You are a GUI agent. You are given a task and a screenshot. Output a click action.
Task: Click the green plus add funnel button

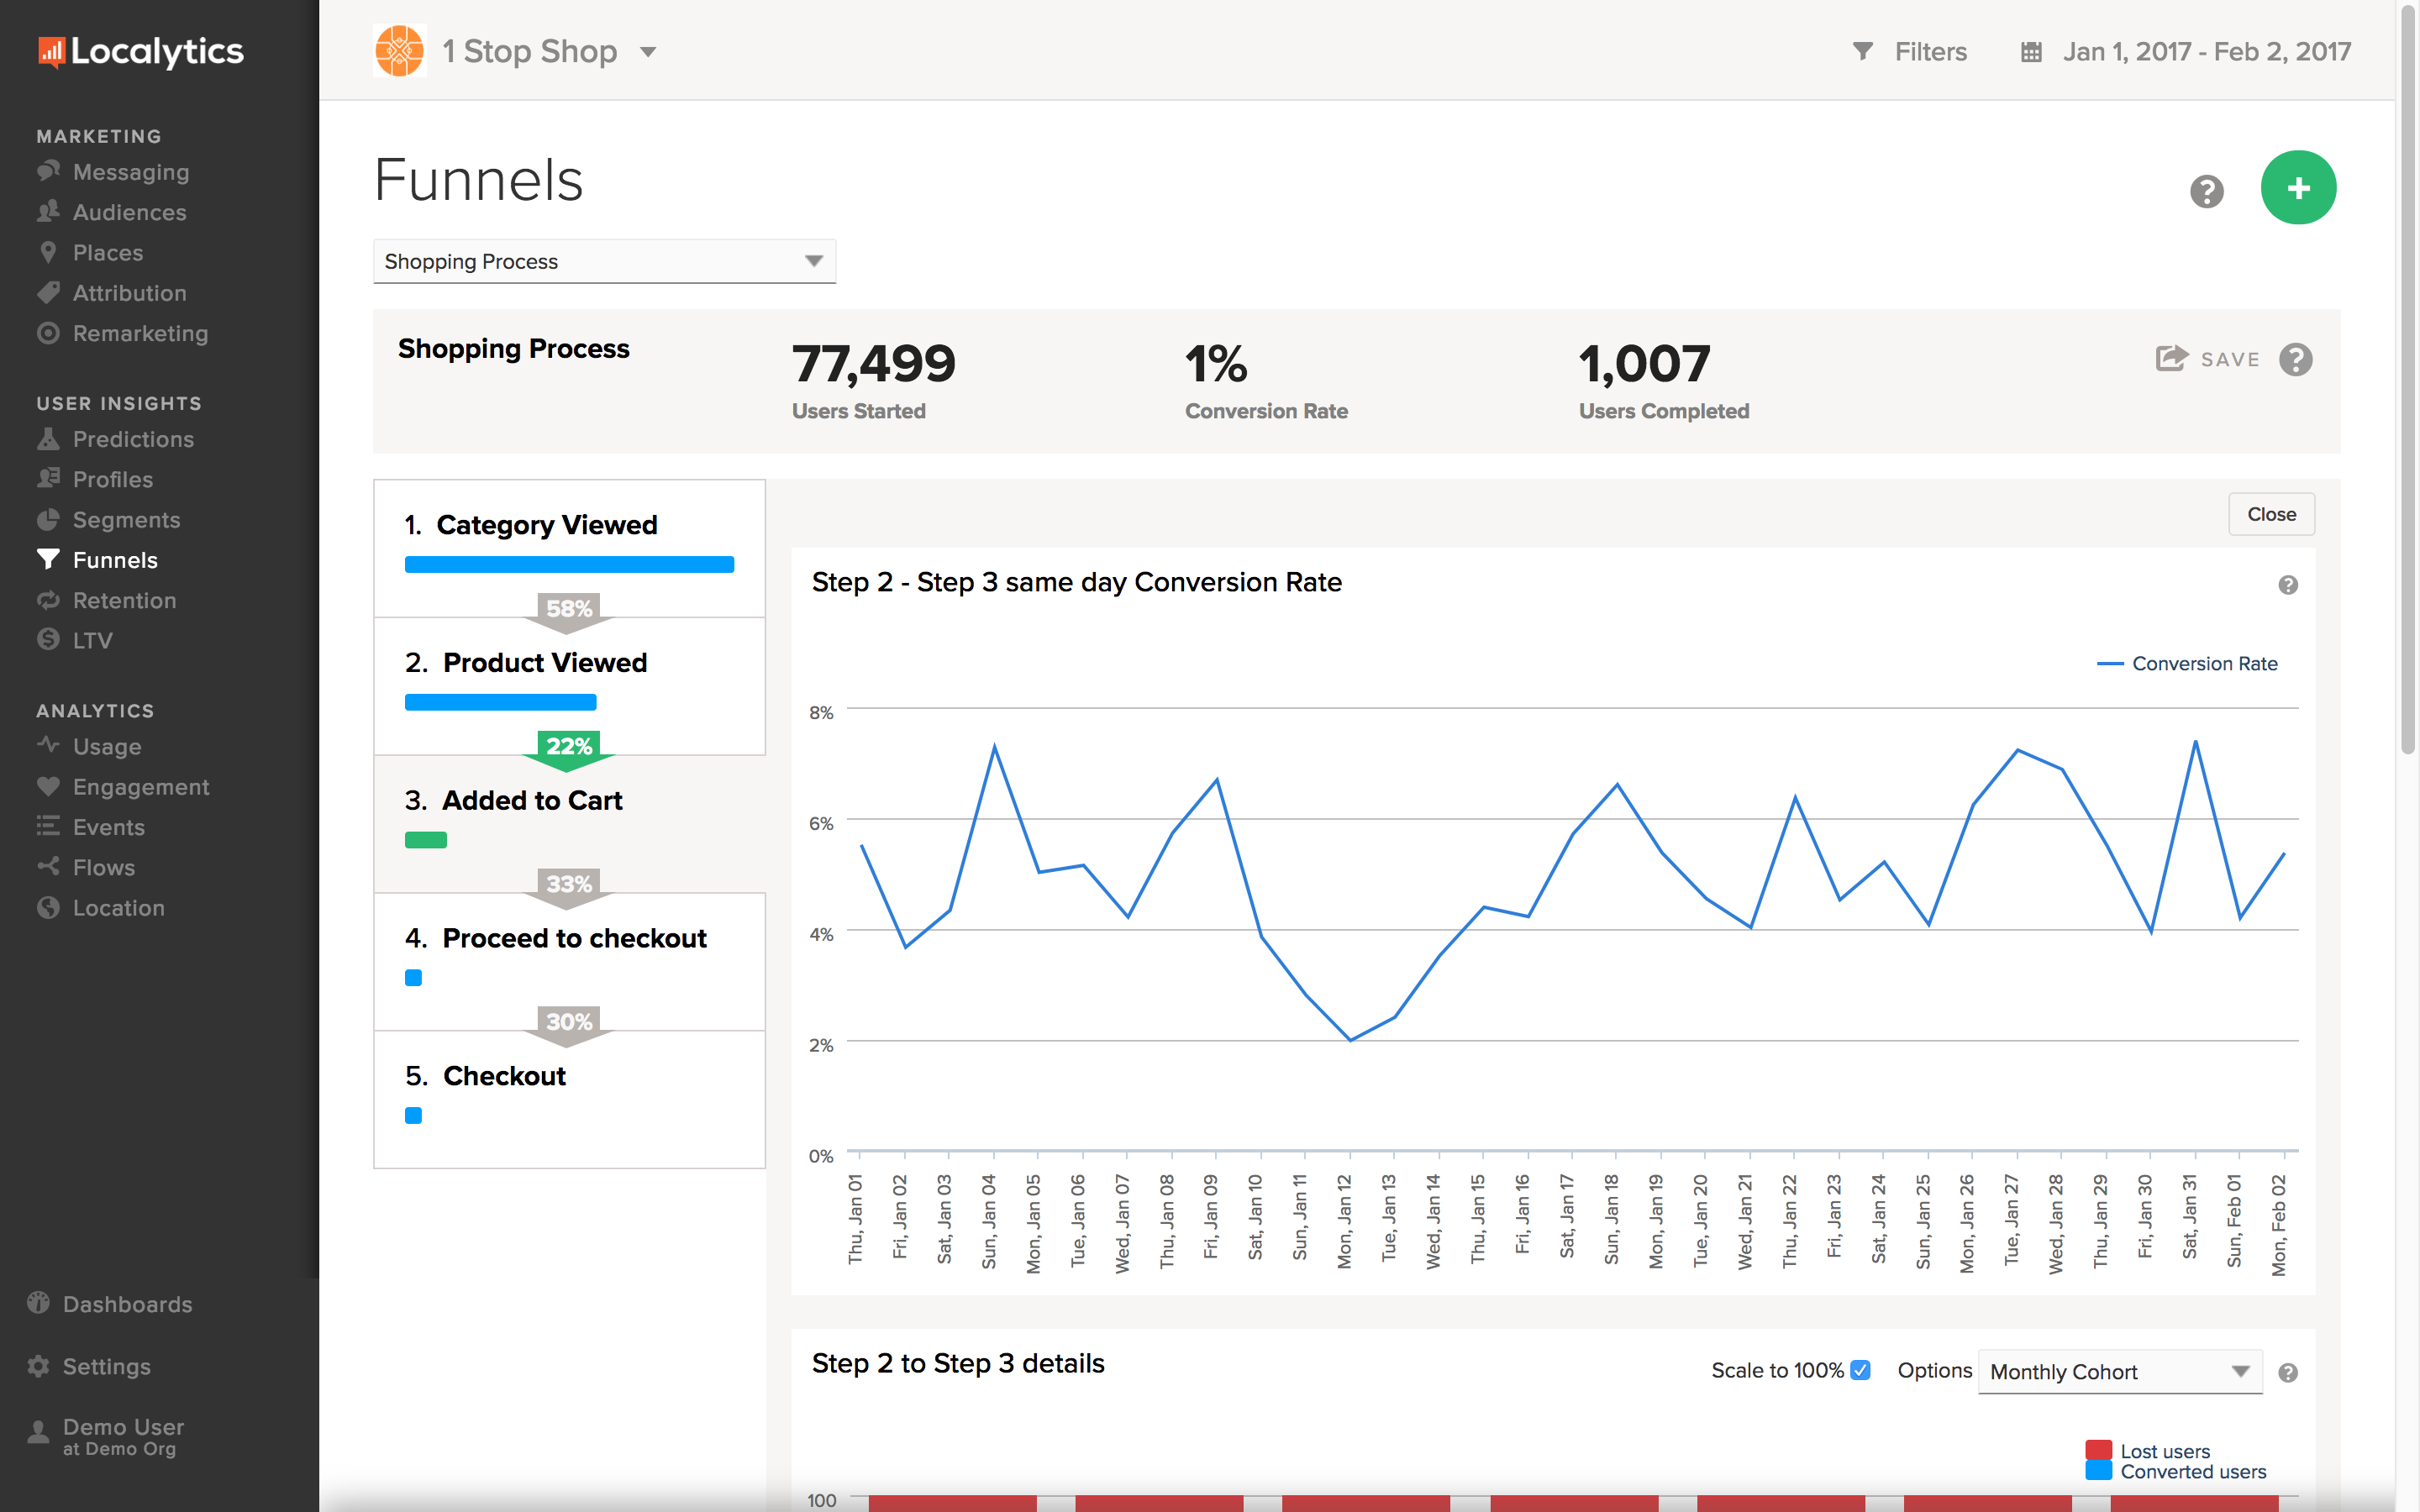[x=2297, y=187]
